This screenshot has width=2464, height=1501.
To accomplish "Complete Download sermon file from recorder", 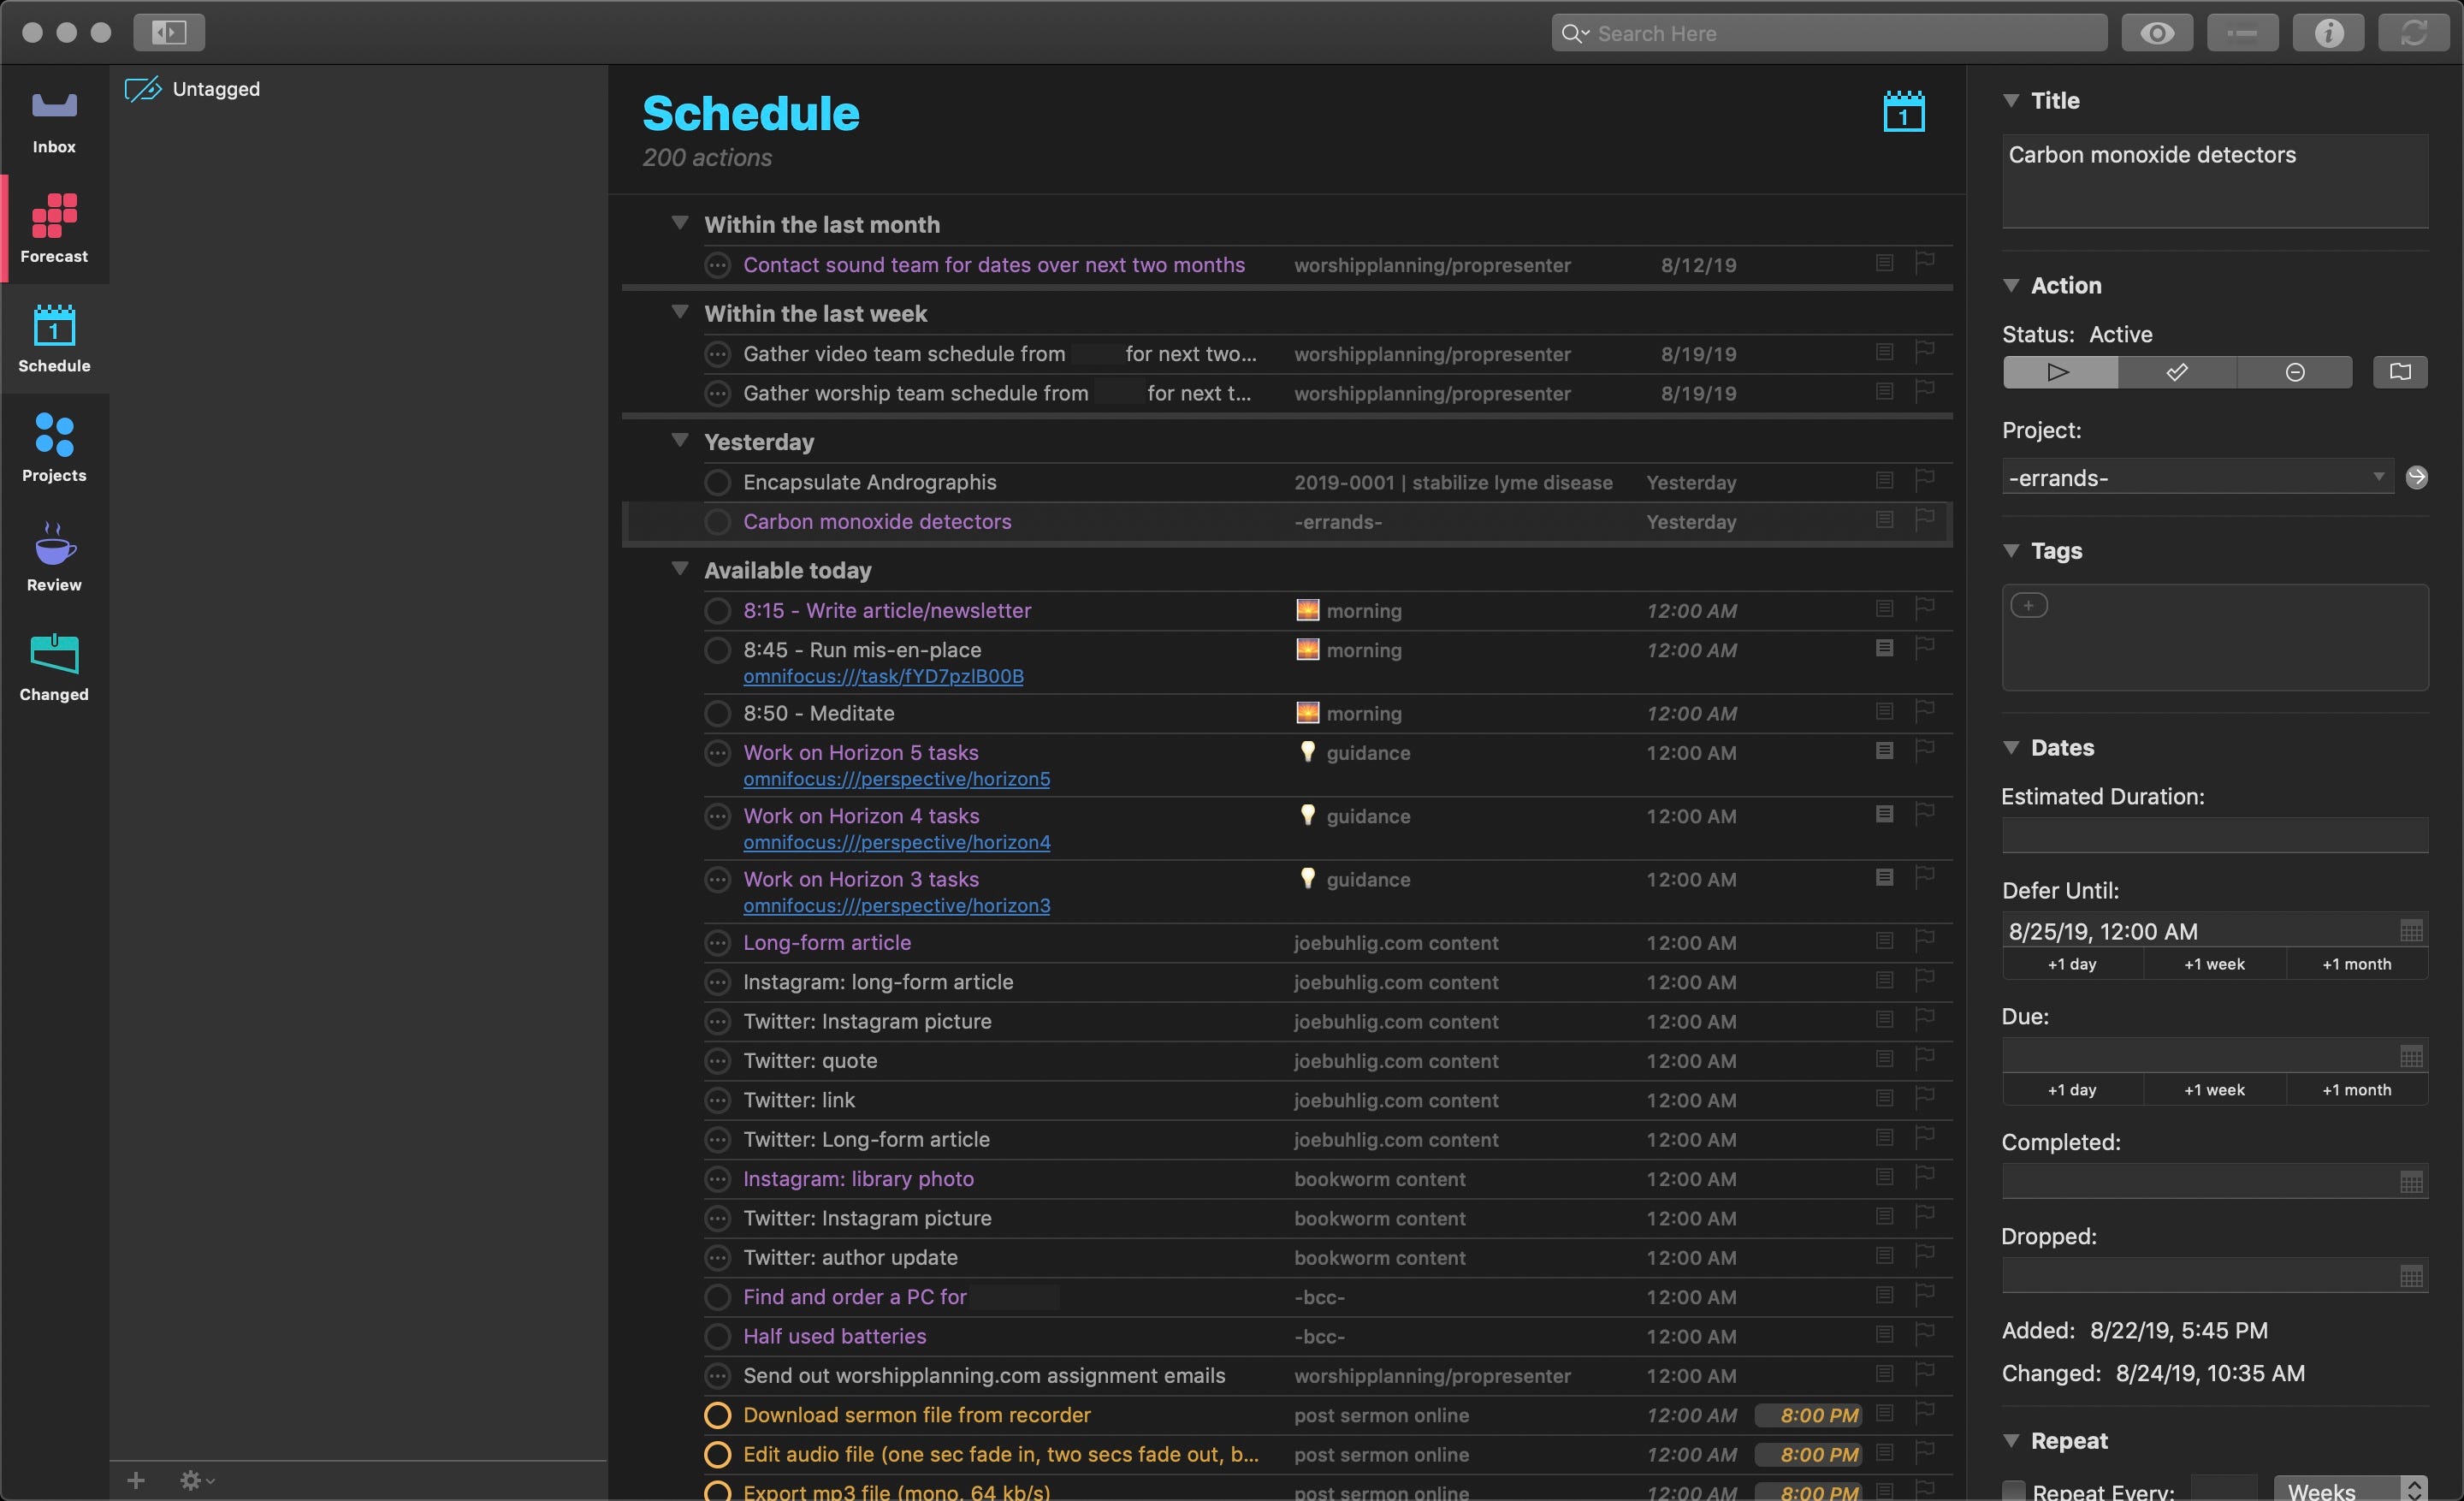I will [x=717, y=1415].
